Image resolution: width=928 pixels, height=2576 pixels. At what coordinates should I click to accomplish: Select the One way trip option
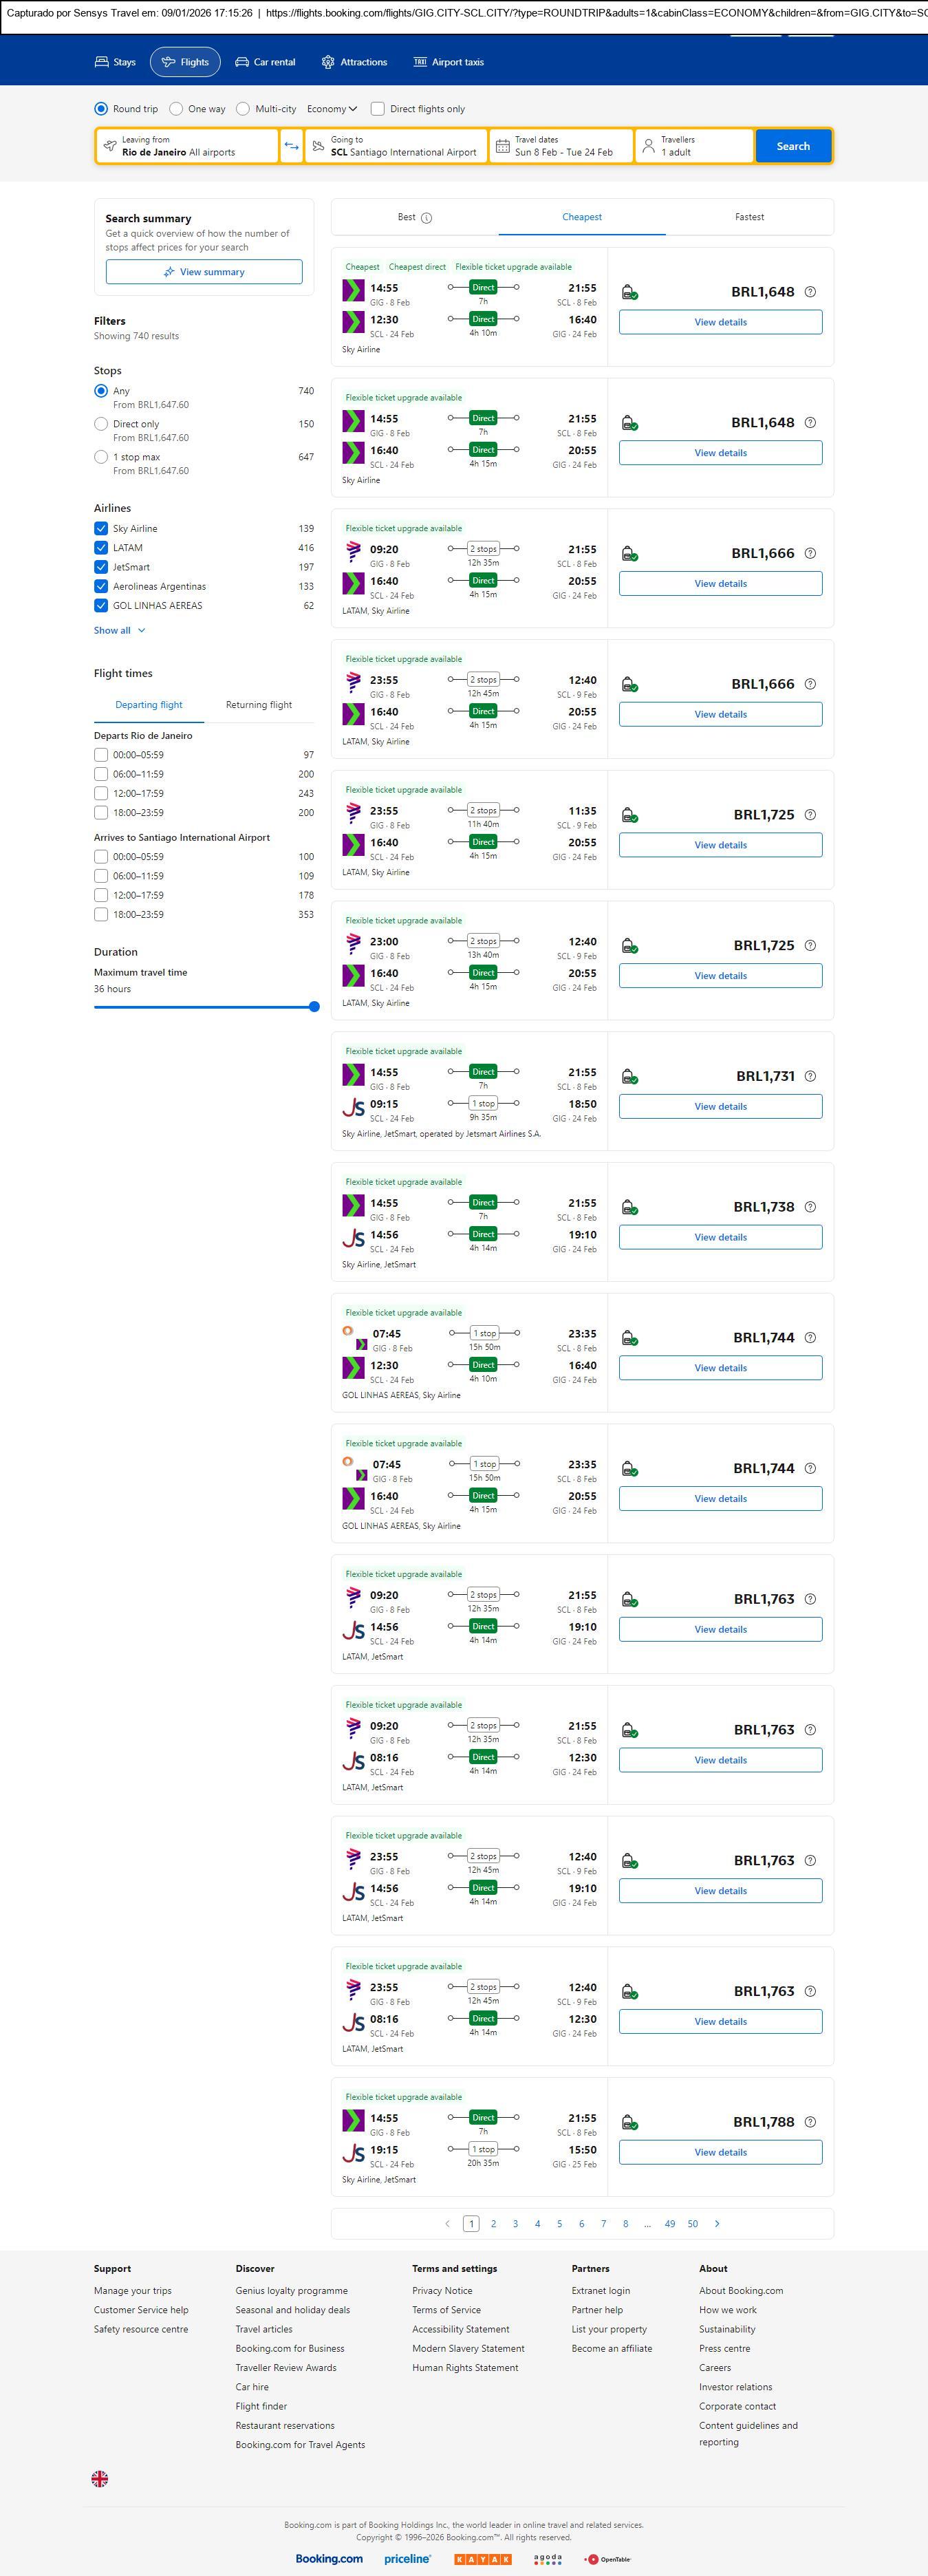(x=176, y=109)
